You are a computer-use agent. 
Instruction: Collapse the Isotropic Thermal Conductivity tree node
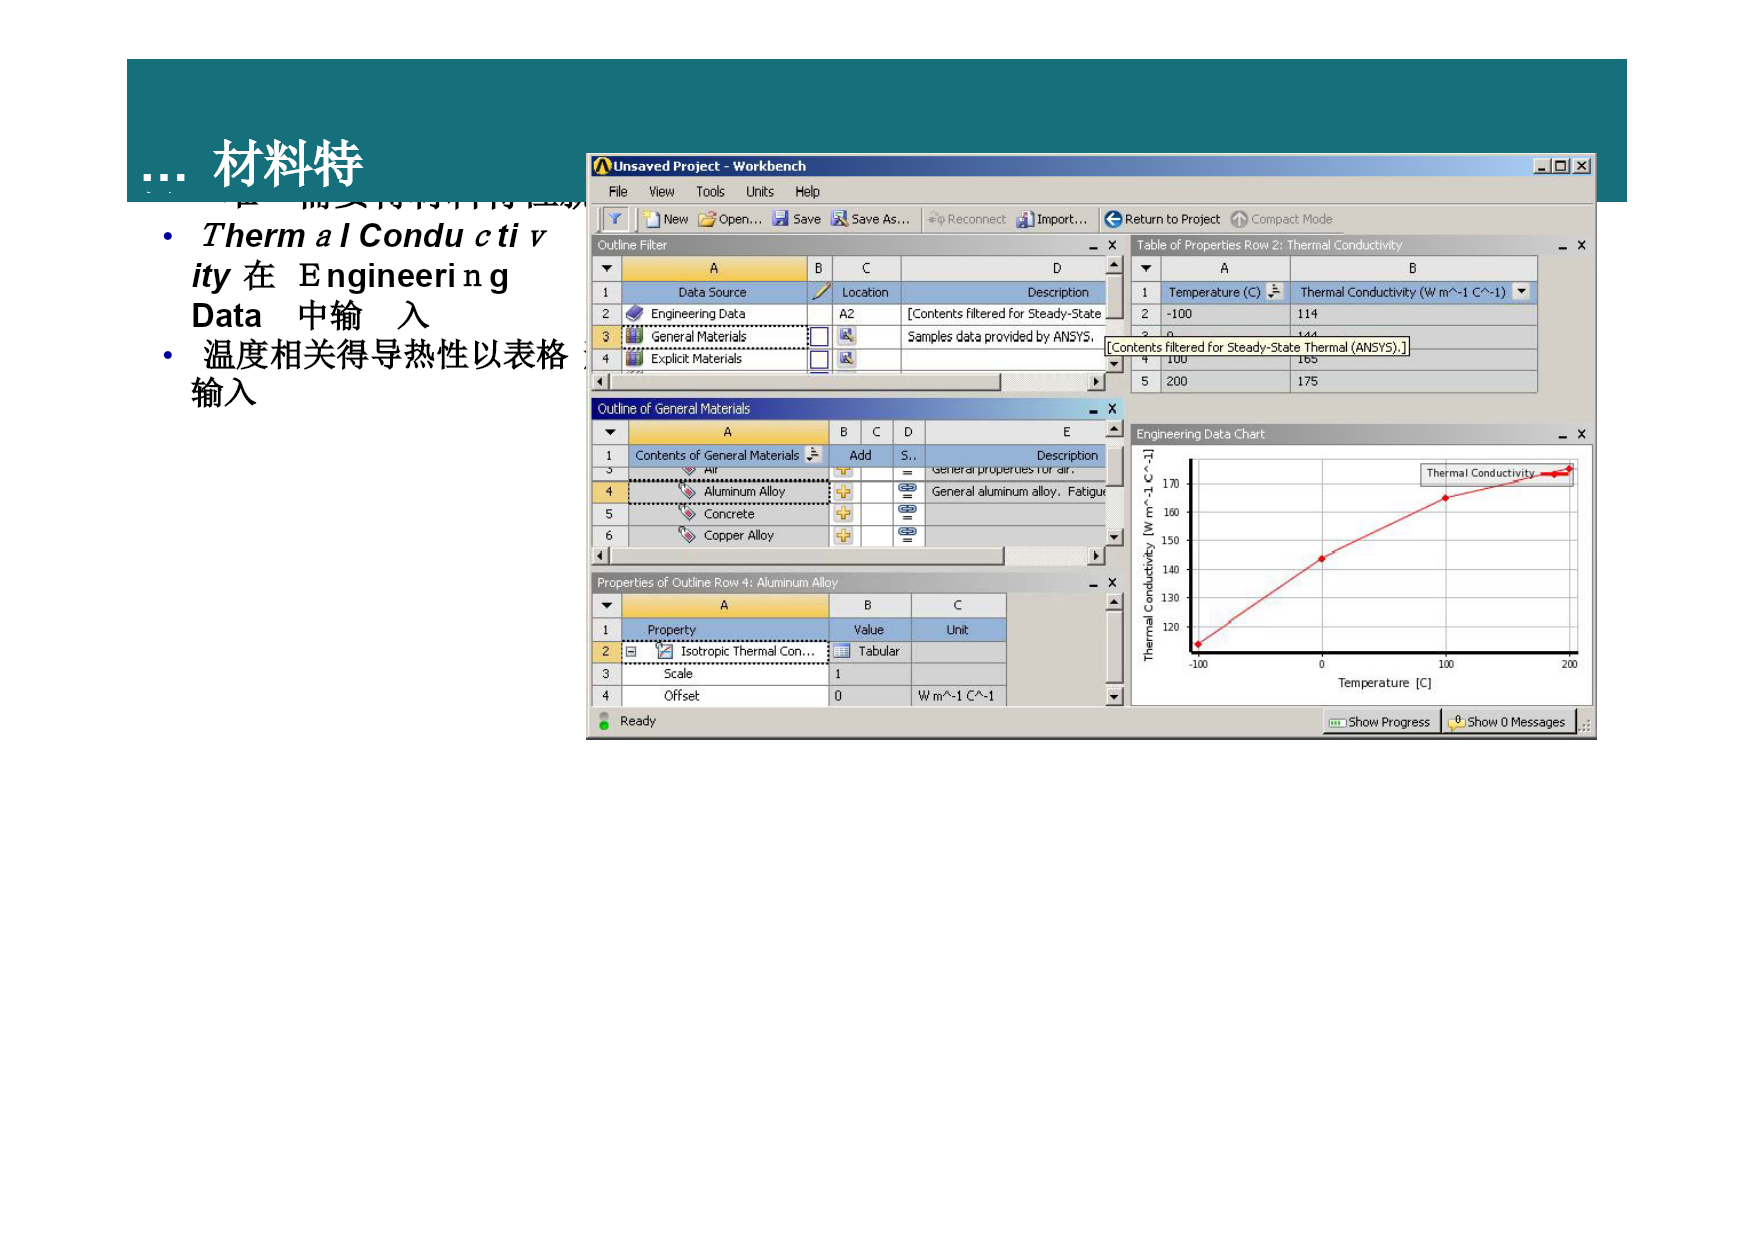pos(631,651)
